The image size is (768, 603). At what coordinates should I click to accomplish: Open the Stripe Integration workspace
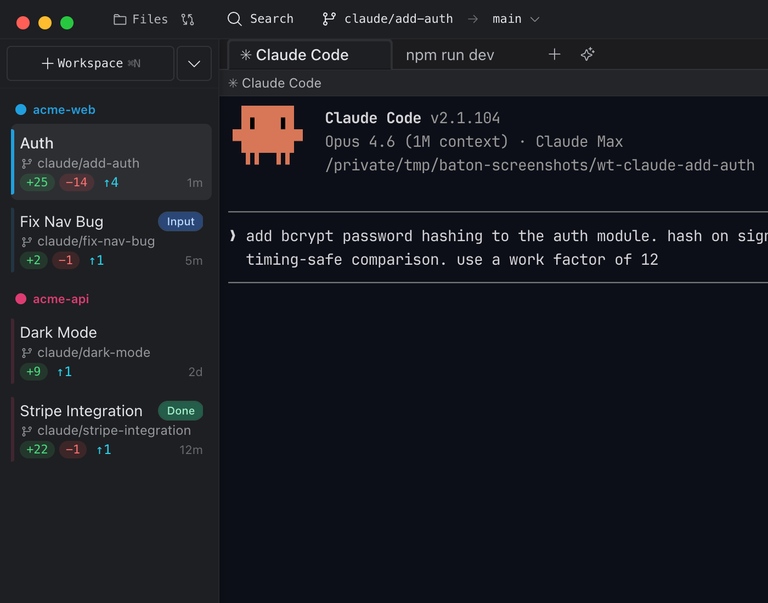[x=112, y=429]
